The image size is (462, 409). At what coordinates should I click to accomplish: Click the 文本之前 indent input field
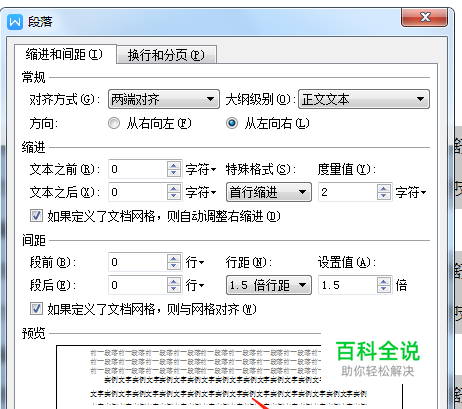click(137, 169)
